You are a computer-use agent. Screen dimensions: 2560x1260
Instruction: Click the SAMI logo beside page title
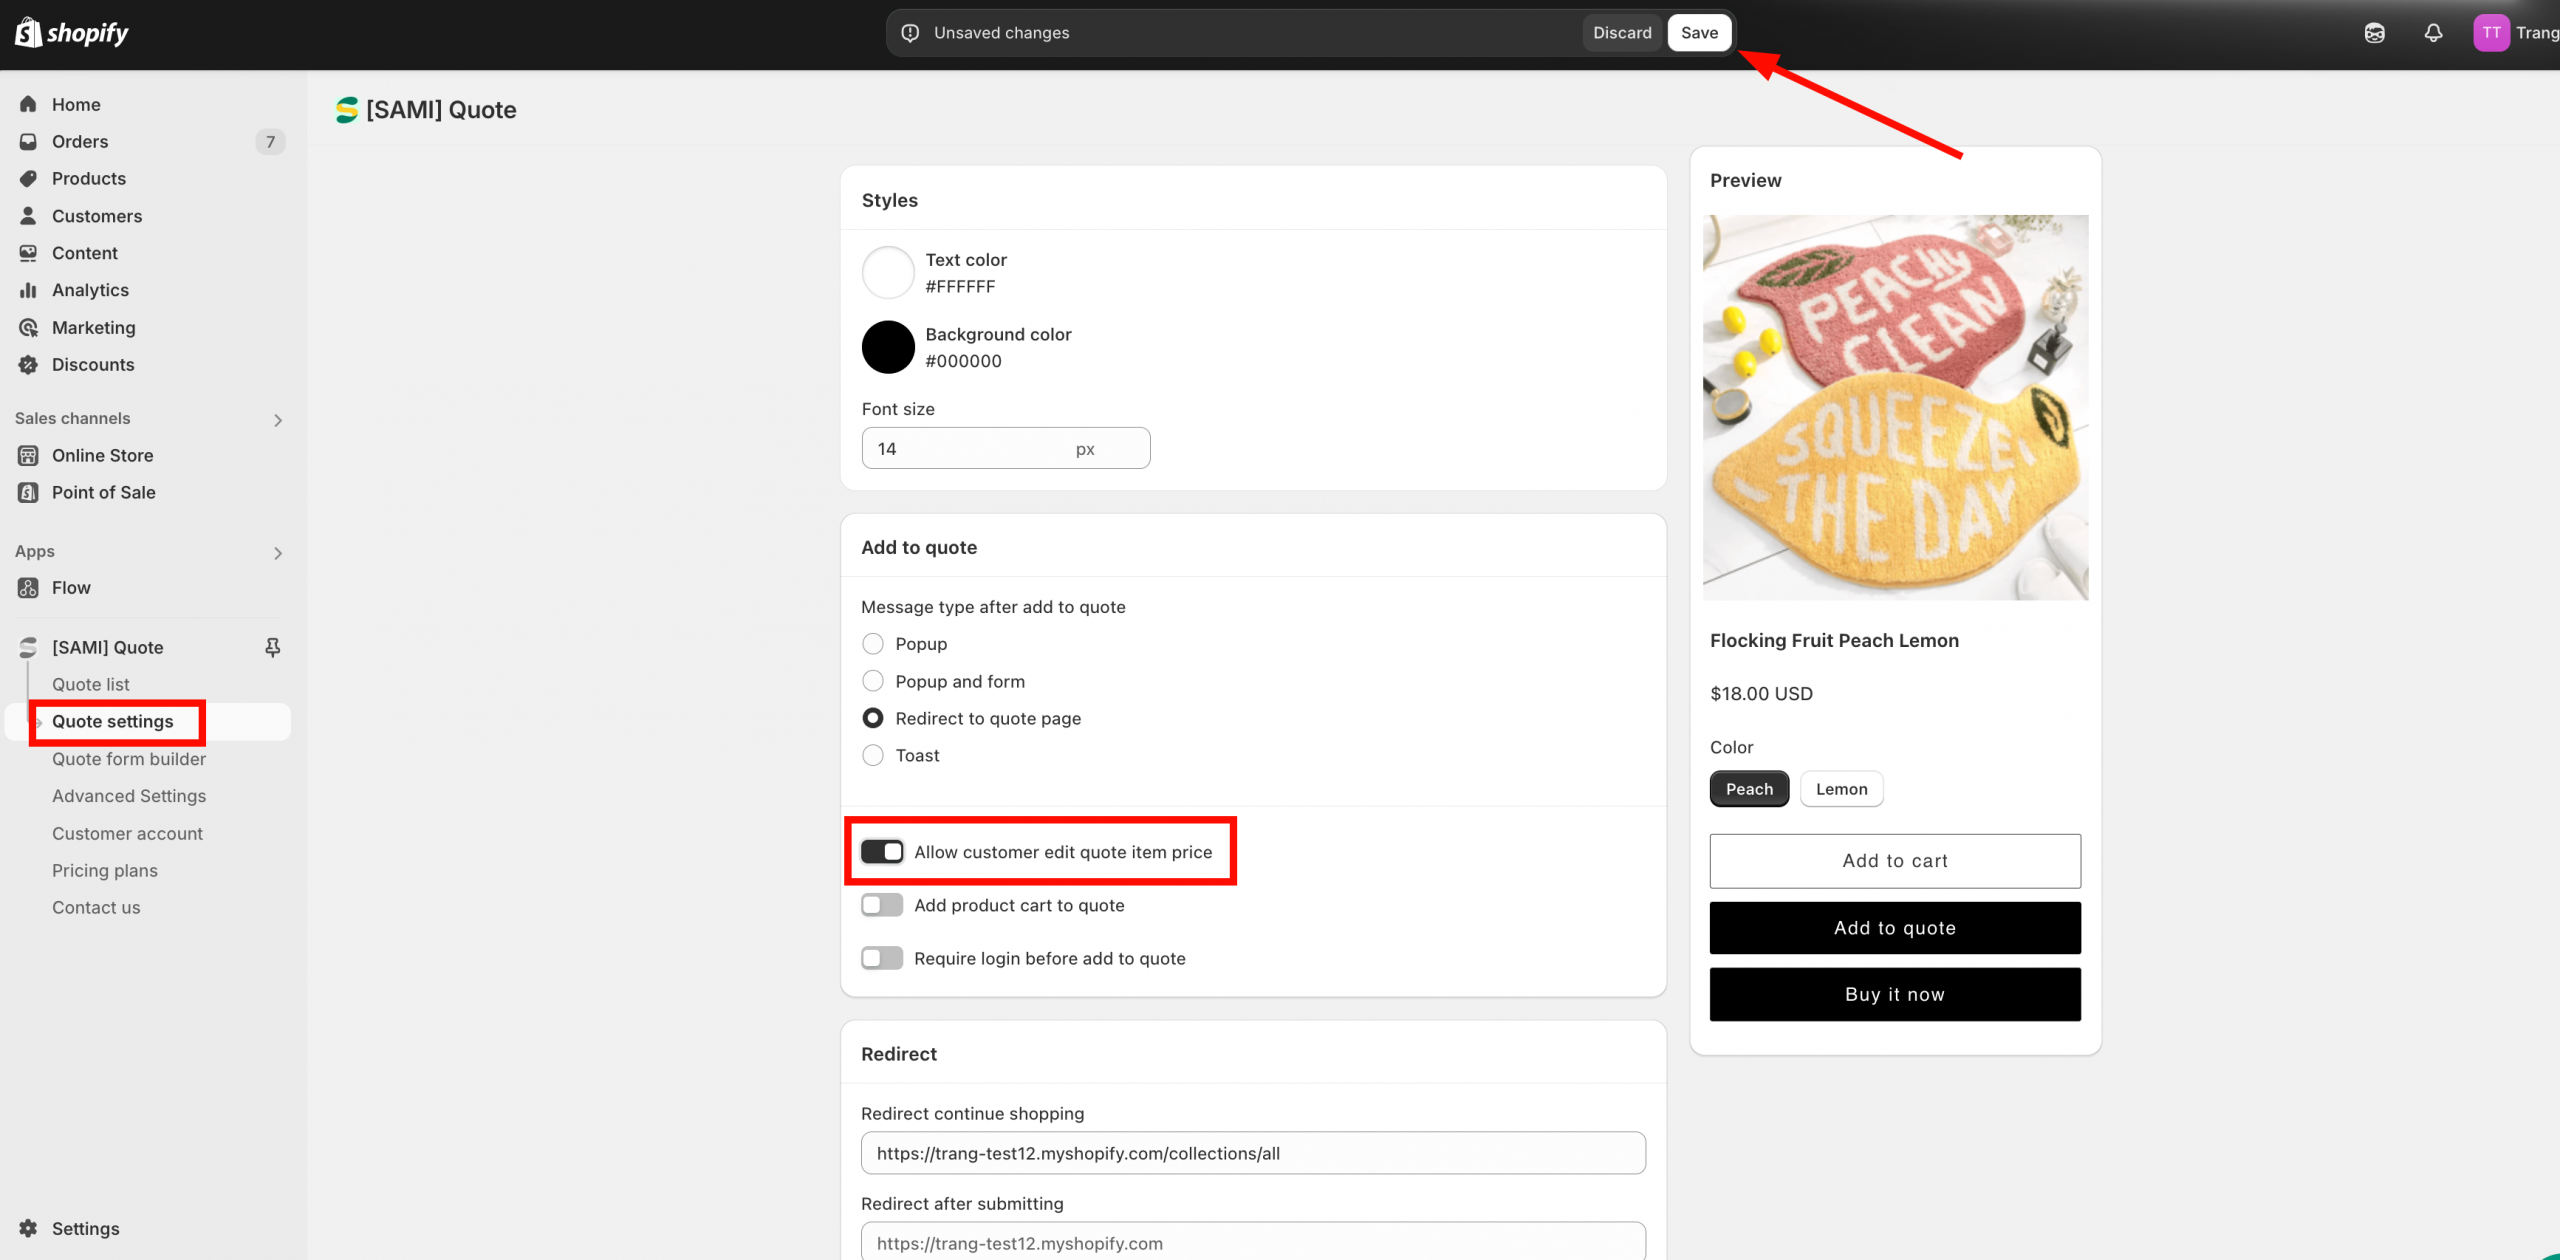tap(347, 110)
